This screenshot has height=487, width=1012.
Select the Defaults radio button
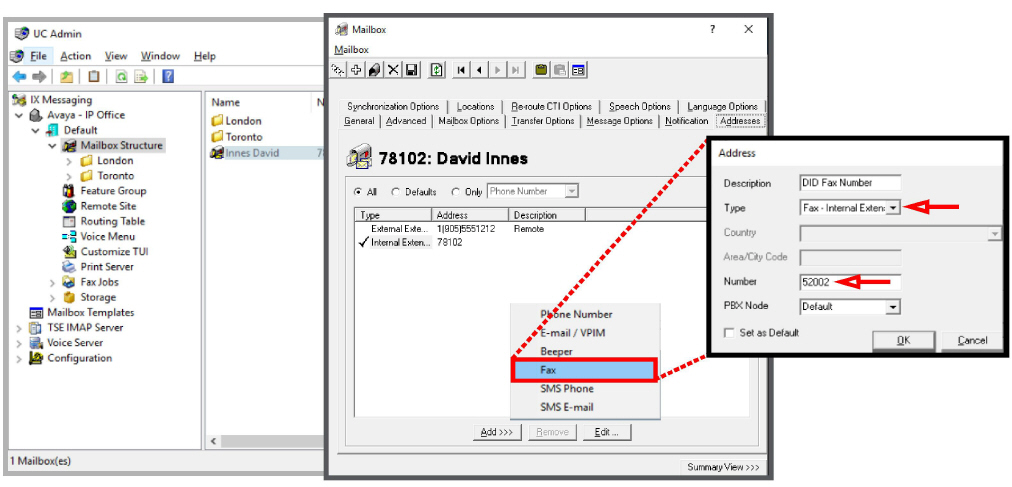396,192
